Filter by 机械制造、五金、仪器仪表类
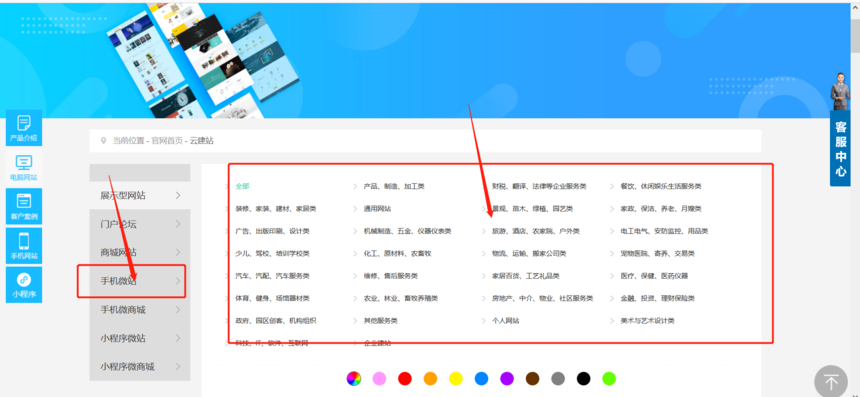Image resolution: width=860 pixels, height=397 pixels. click(x=408, y=231)
